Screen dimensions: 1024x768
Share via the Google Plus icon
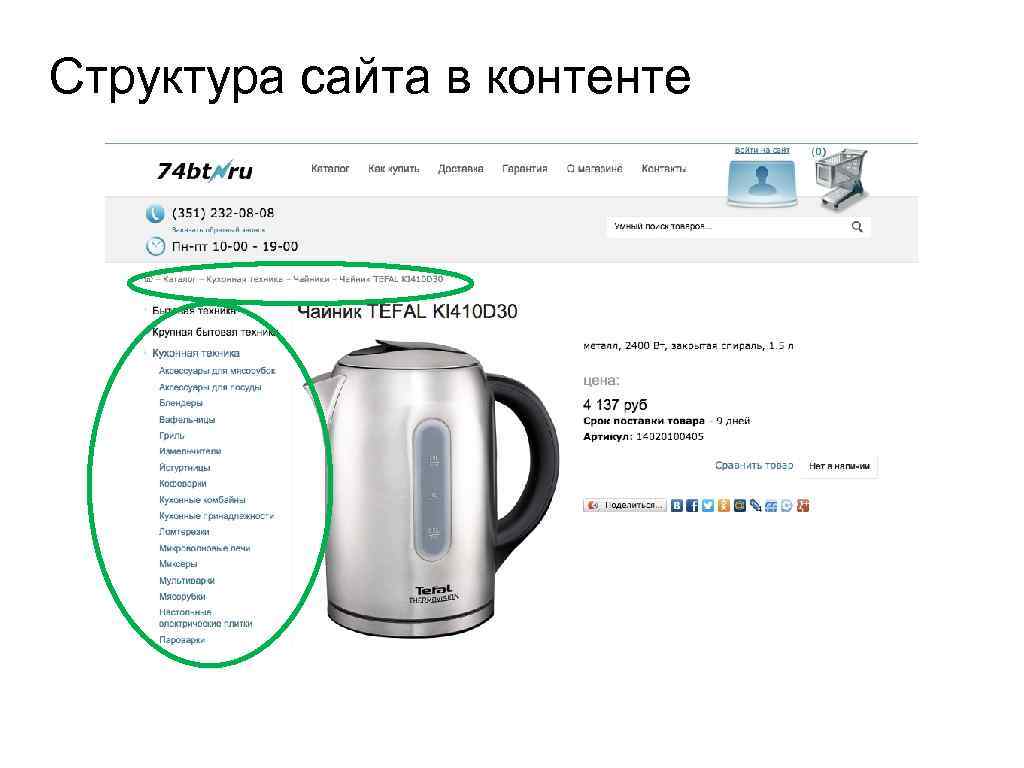pos(803,505)
